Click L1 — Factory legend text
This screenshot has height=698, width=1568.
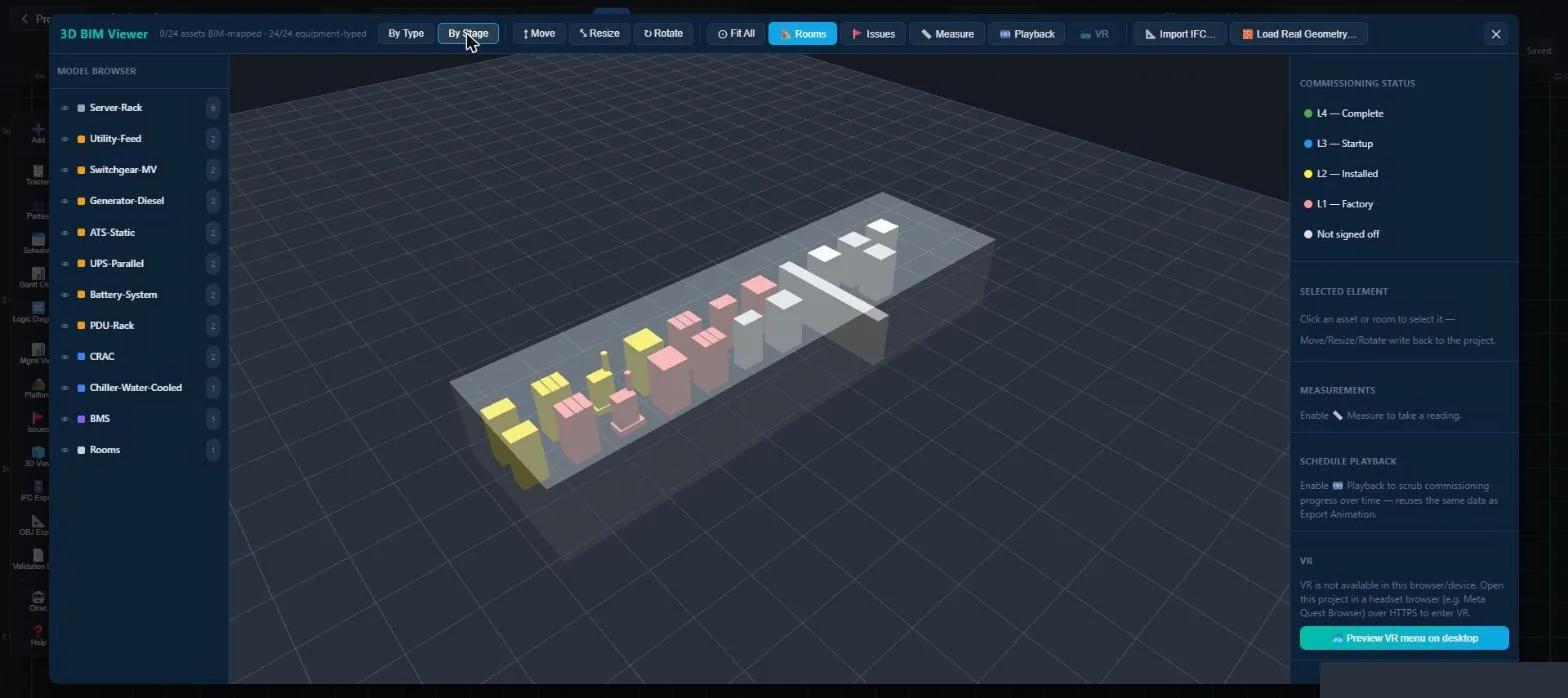[x=1345, y=204]
